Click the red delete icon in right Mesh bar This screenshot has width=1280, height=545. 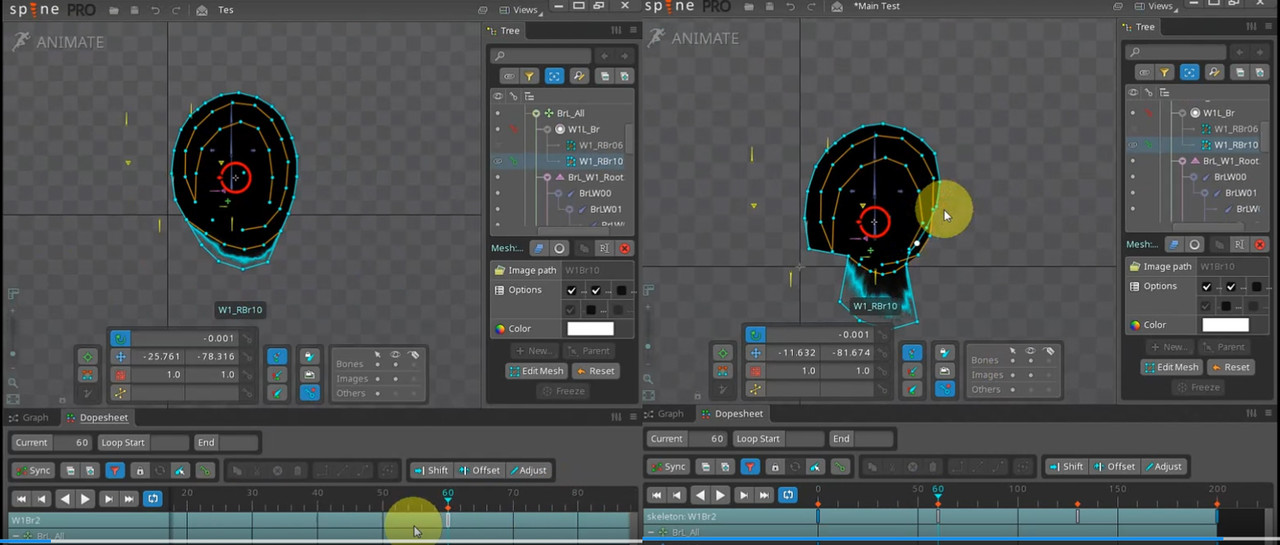click(1260, 244)
